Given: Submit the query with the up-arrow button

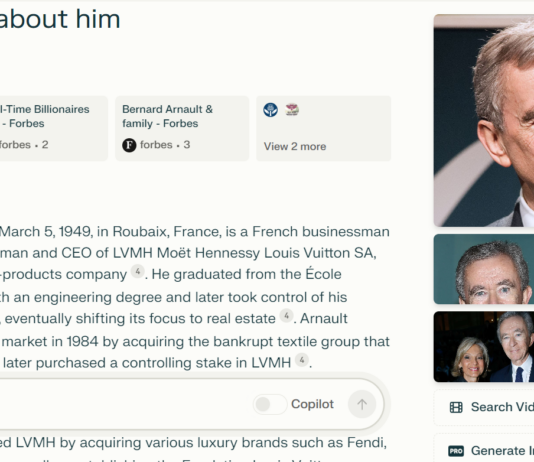Looking at the screenshot, I should [362, 404].
